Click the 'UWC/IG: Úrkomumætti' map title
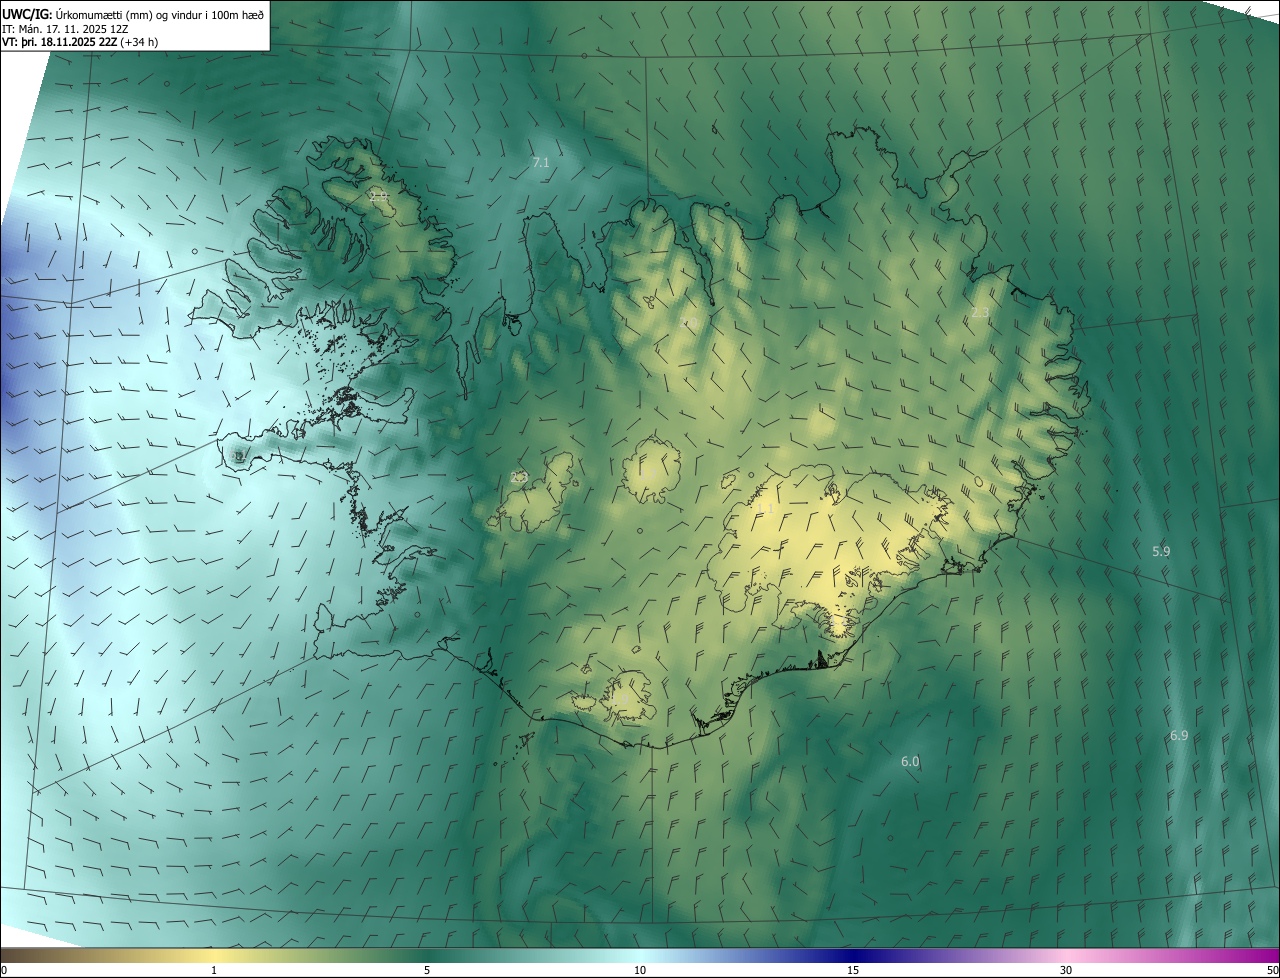Image resolution: width=1280 pixels, height=978 pixels. 133,14
